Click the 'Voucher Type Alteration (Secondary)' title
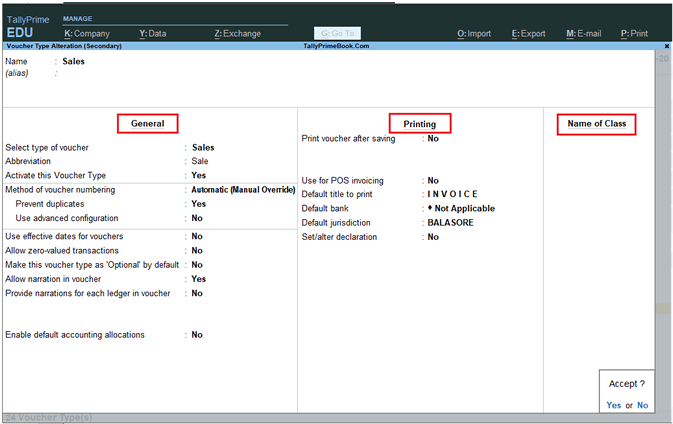Image resolution: width=673 pixels, height=424 pixels. 64,46
